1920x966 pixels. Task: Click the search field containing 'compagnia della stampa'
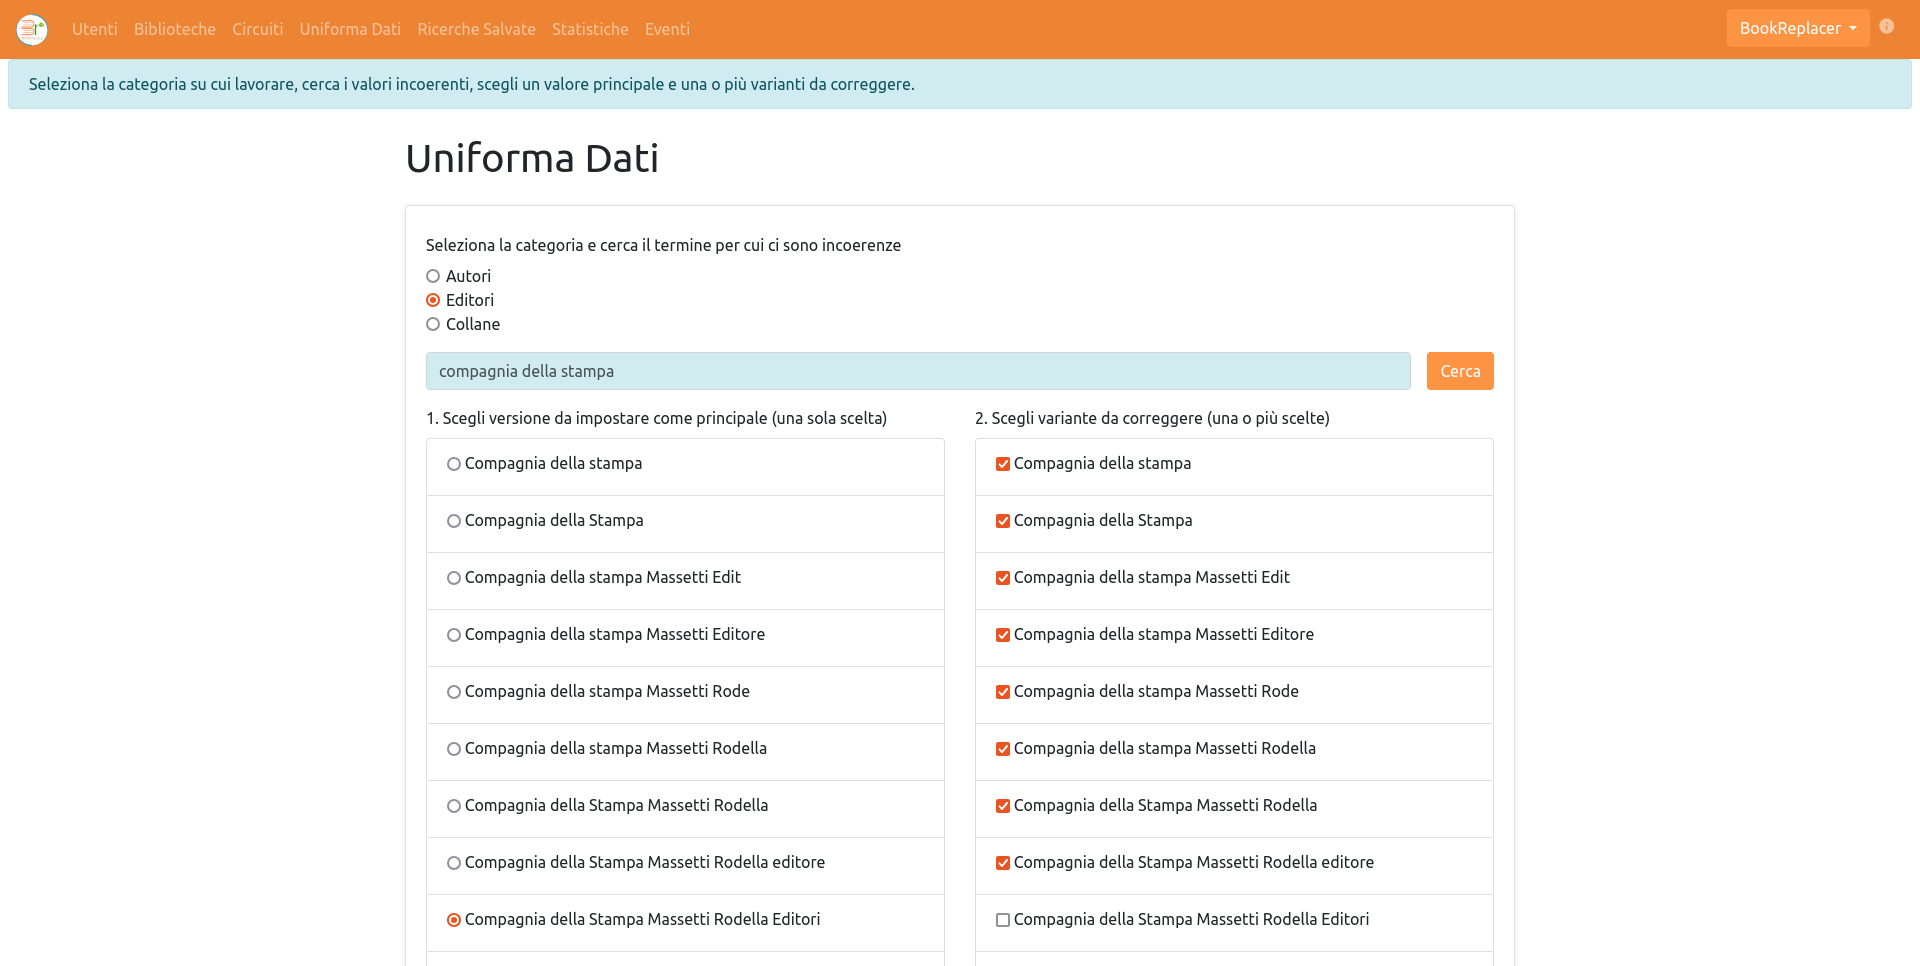pos(917,371)
